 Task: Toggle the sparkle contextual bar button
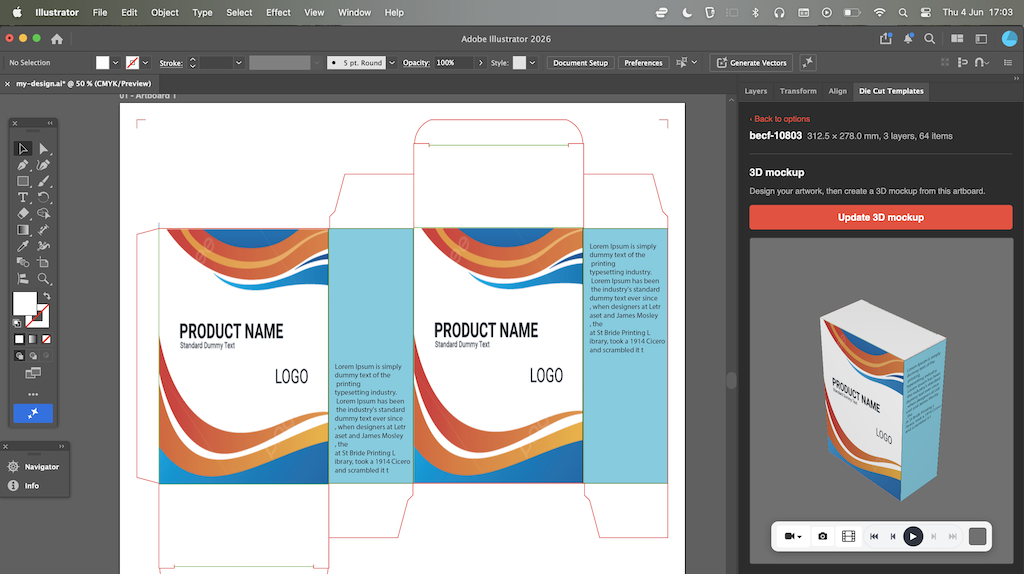808,63
